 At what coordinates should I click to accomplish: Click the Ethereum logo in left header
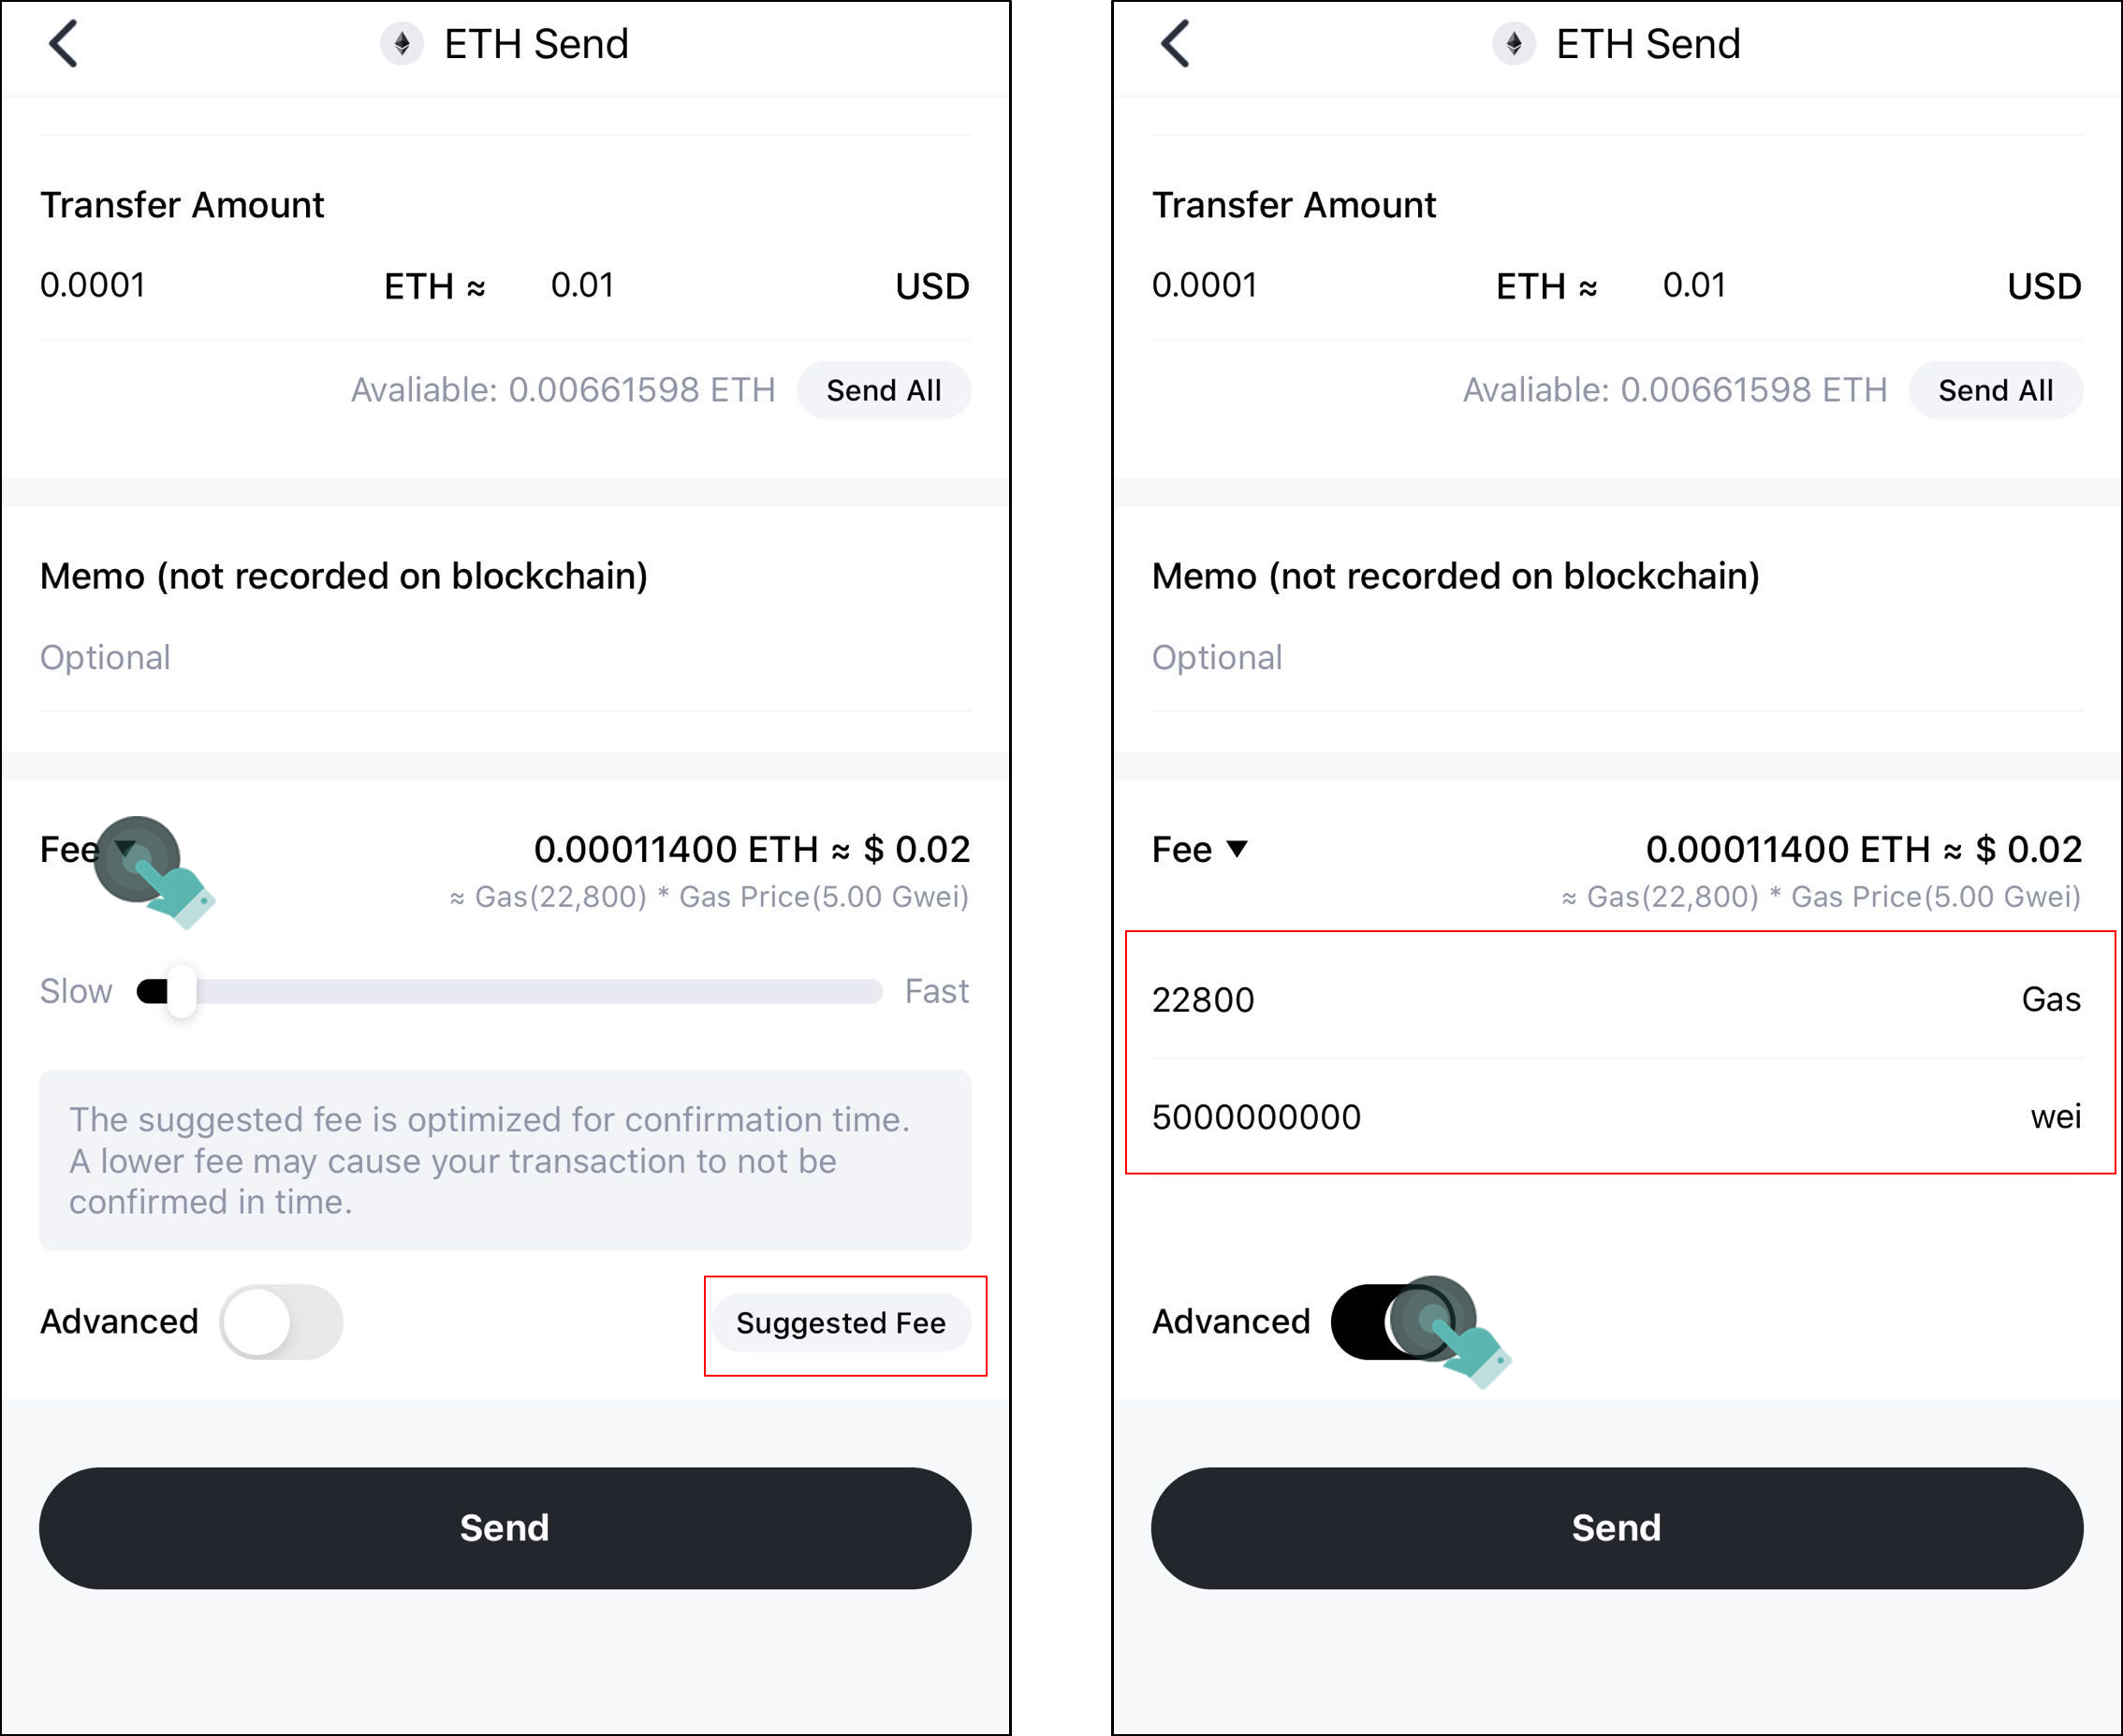(x=402, y=45)
